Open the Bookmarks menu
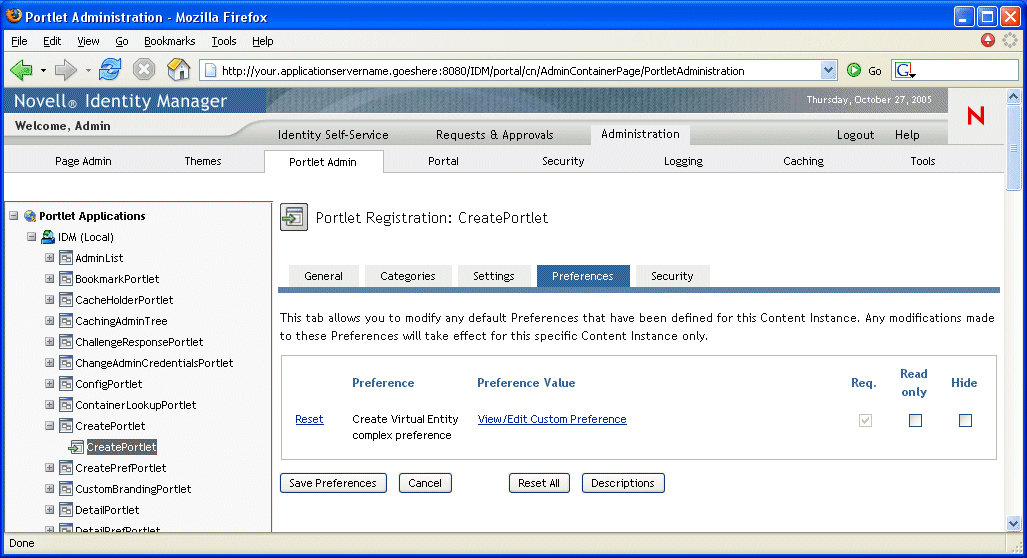1027x558 pixels. [x=169, y=41]
